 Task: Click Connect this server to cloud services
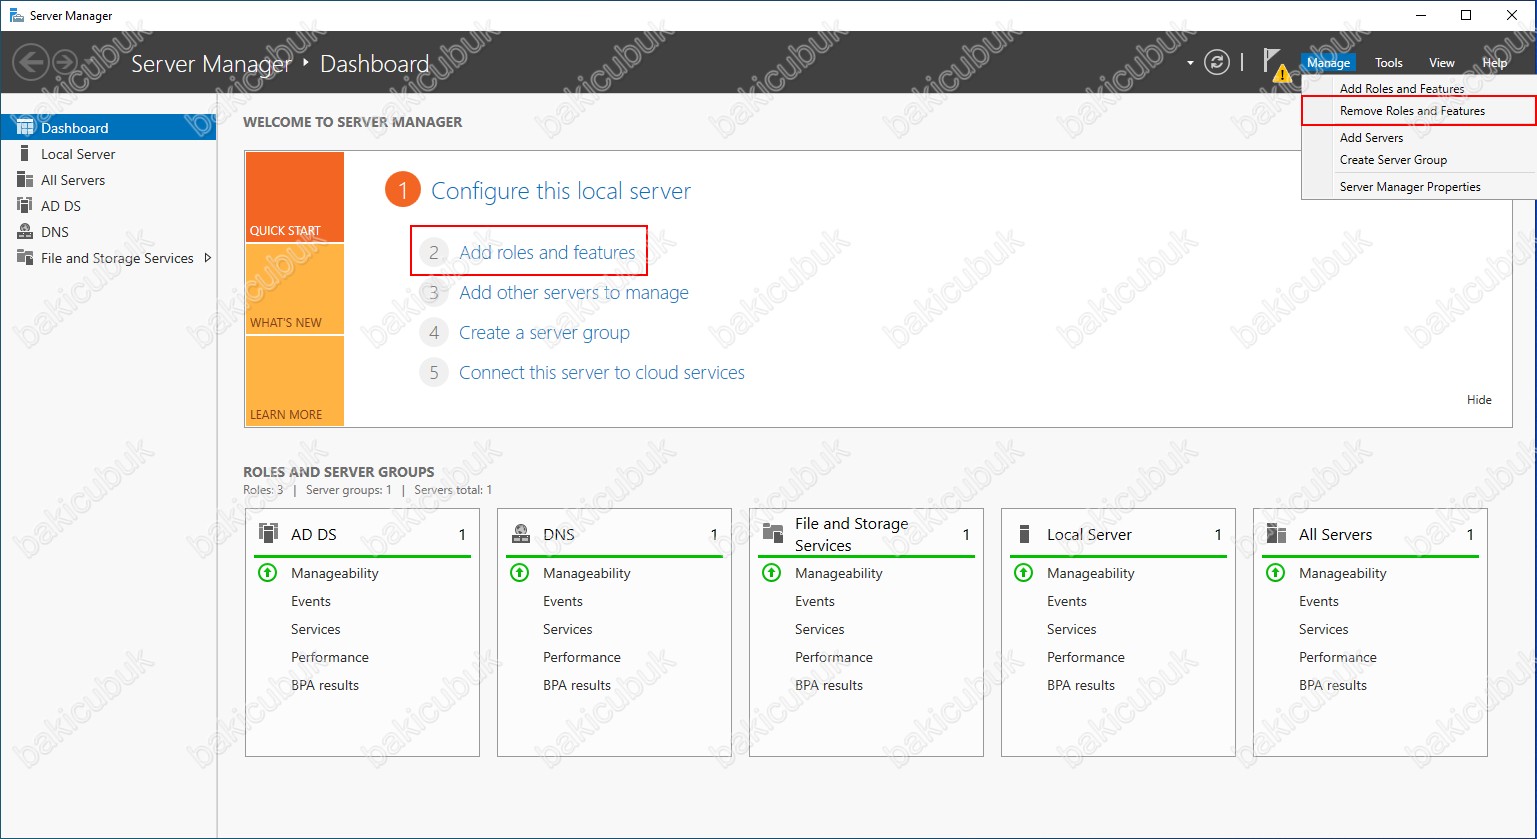click(x=601, y=372)
